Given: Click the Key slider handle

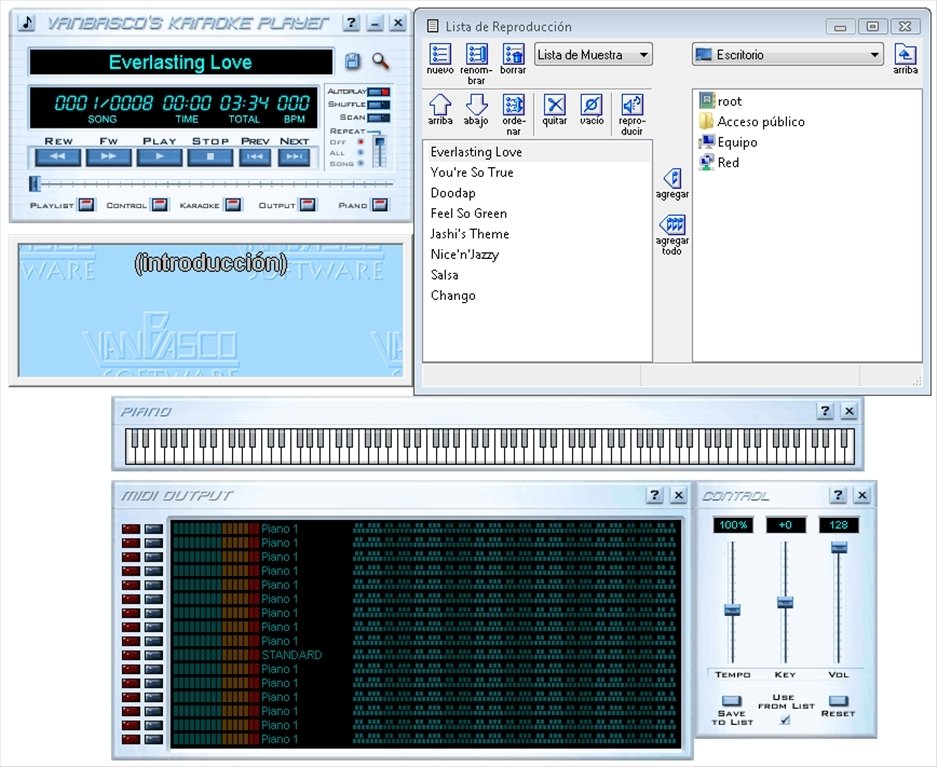Looking at the screenshot, I should [785, 602].
